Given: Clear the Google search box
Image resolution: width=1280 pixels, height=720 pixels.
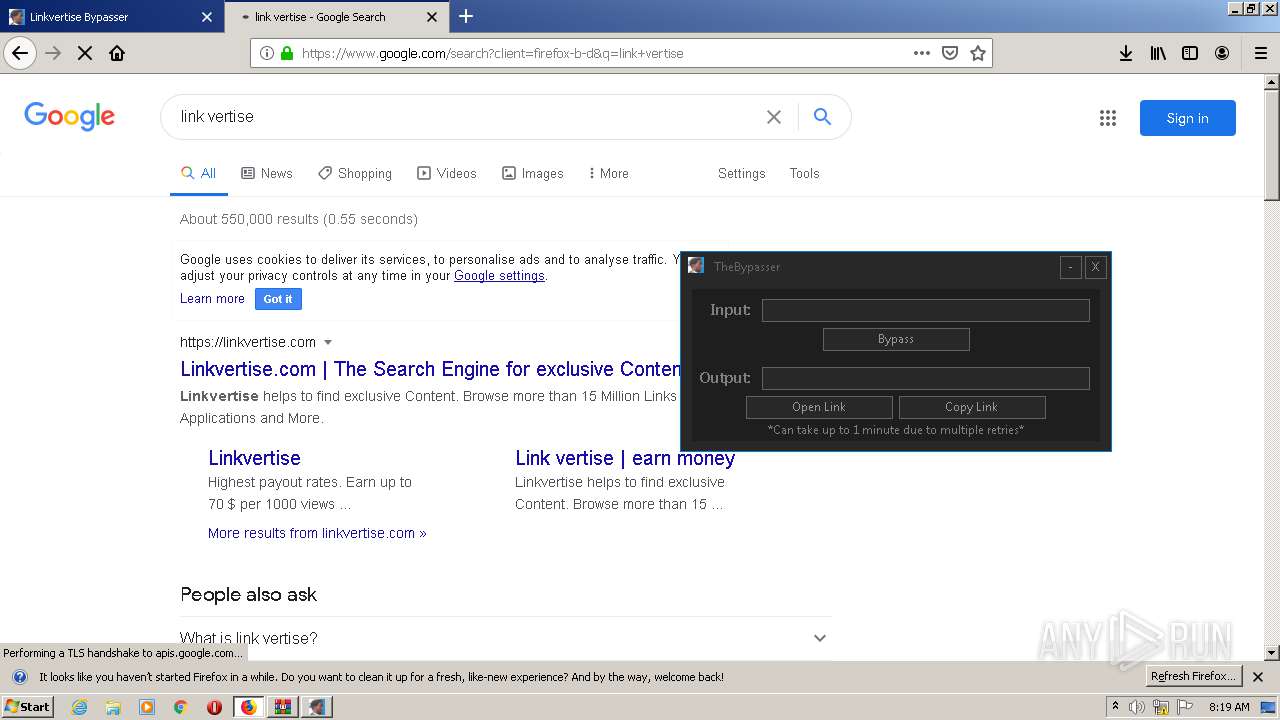Looking at the screenshot, I should tap(774, 117).
